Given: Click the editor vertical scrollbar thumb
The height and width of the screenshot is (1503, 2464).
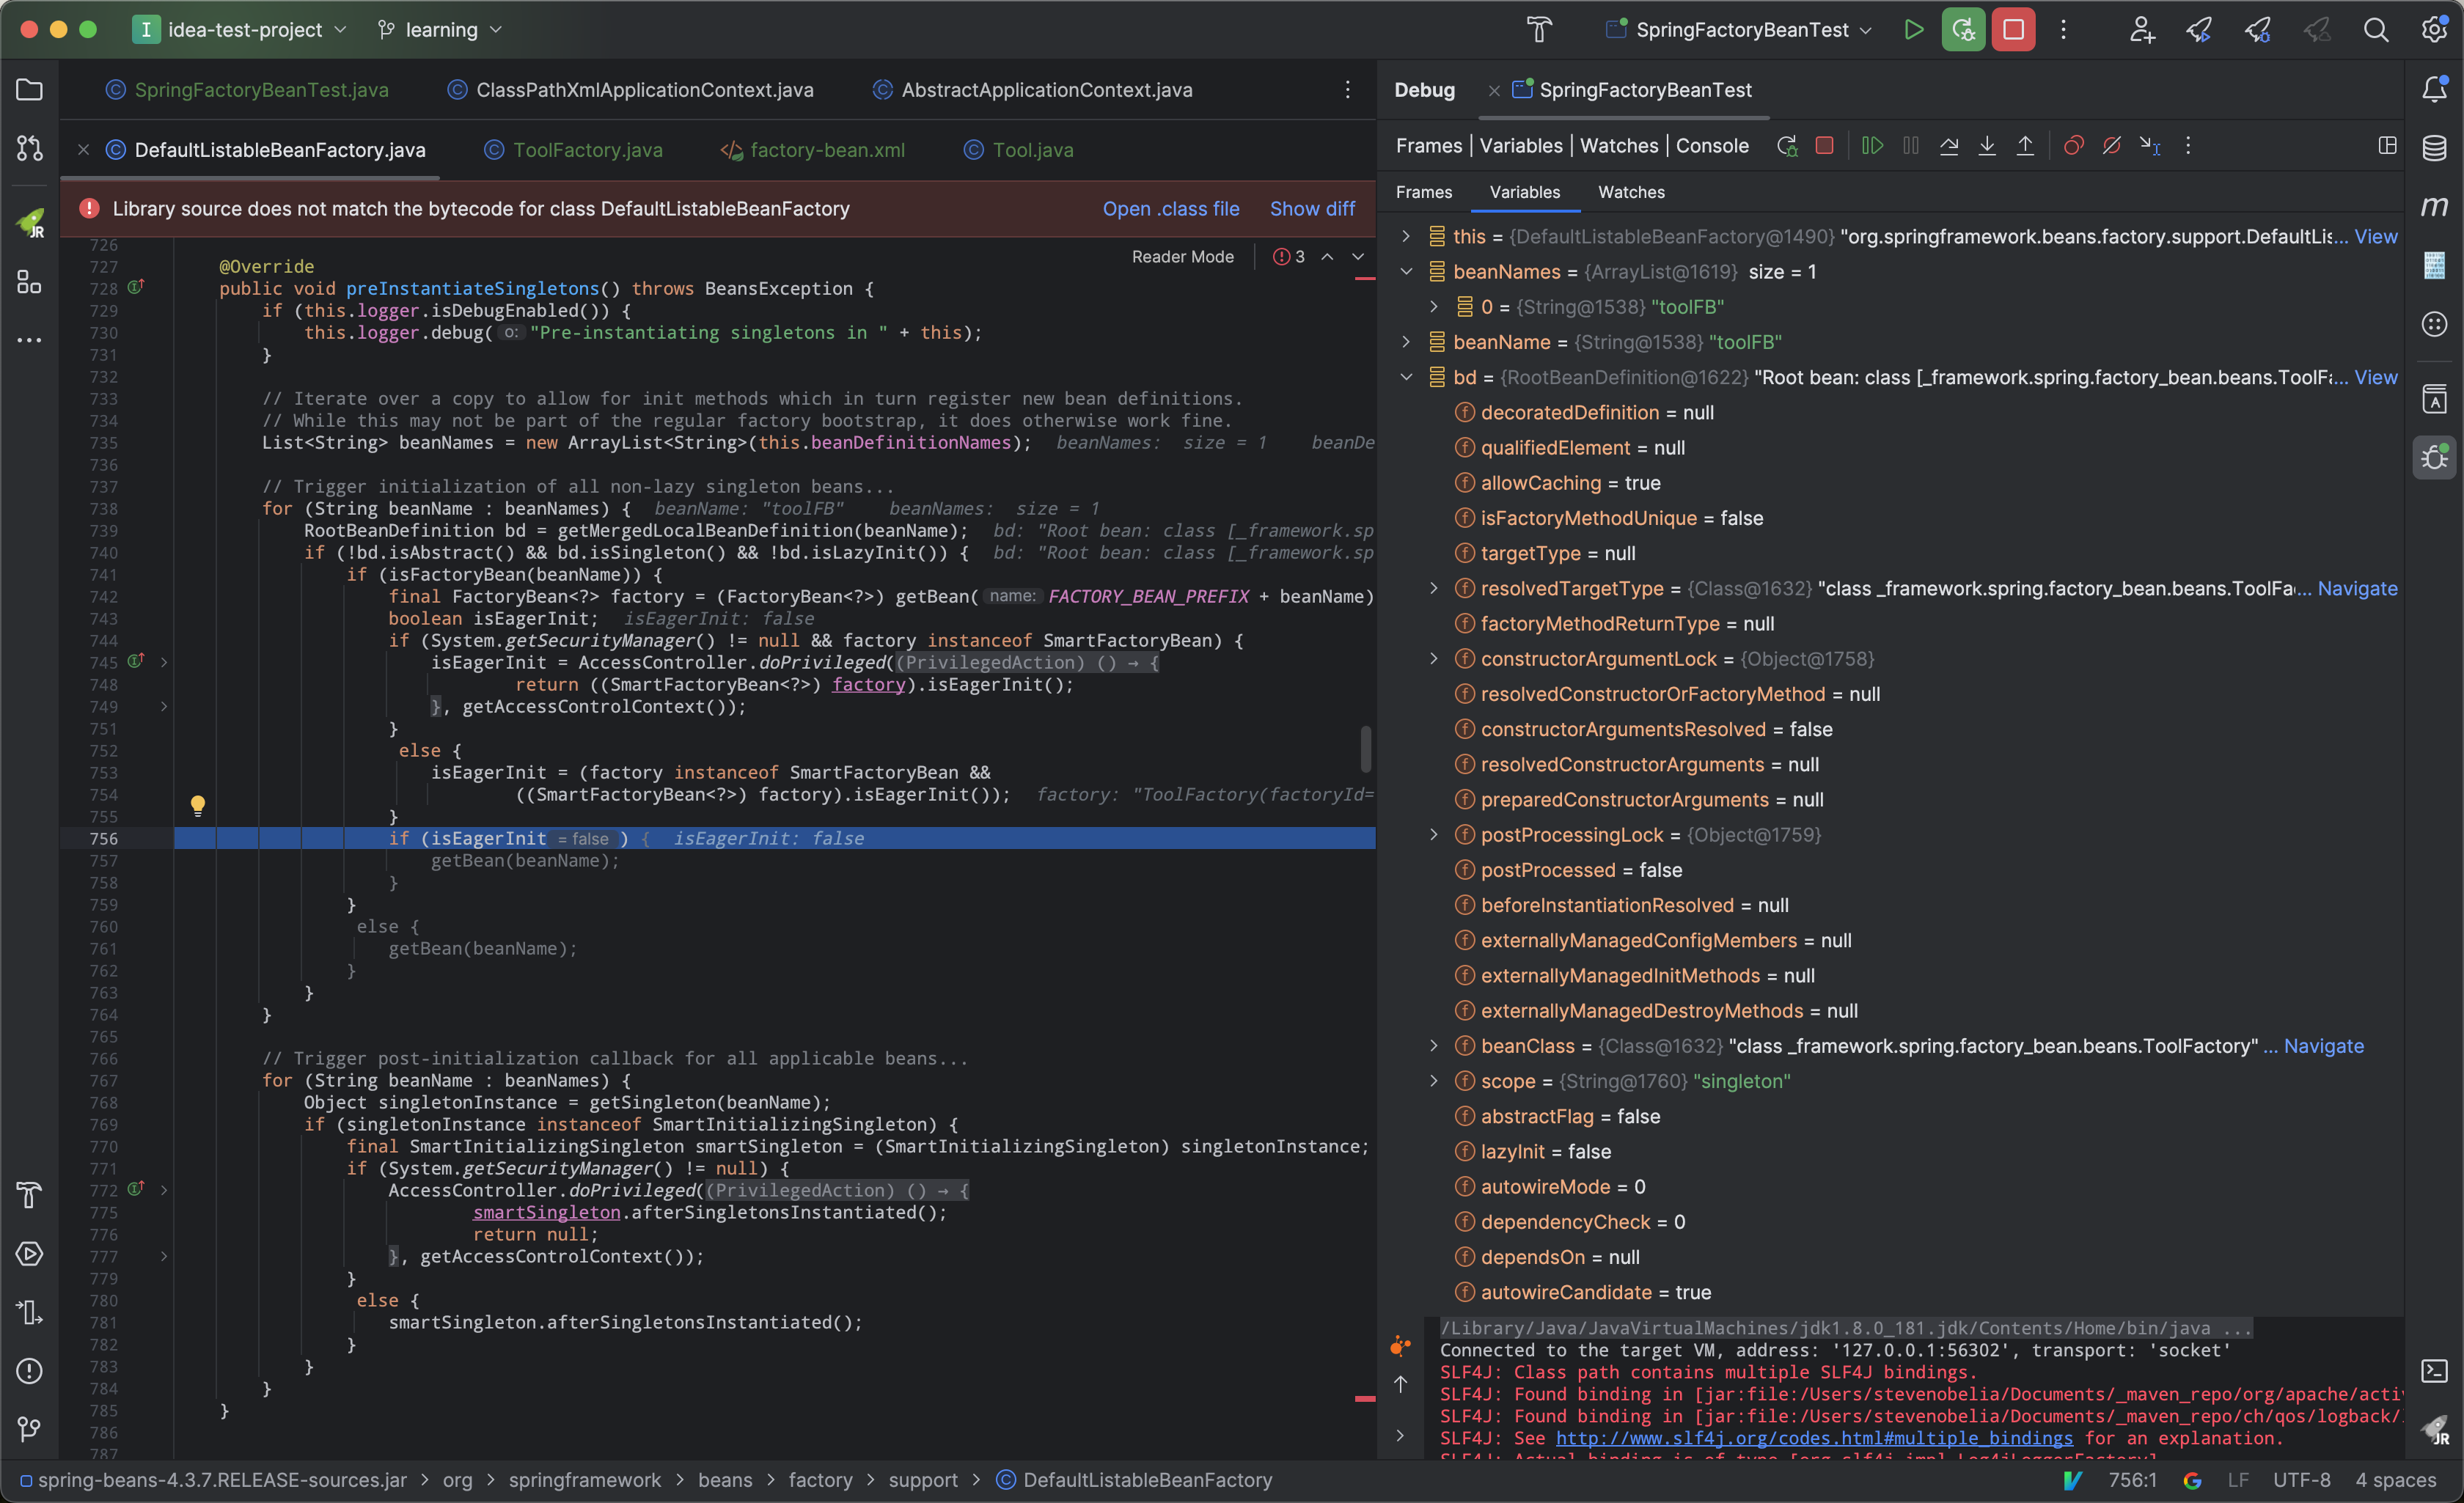Looking at the screenshot, I should point(1365,749).
